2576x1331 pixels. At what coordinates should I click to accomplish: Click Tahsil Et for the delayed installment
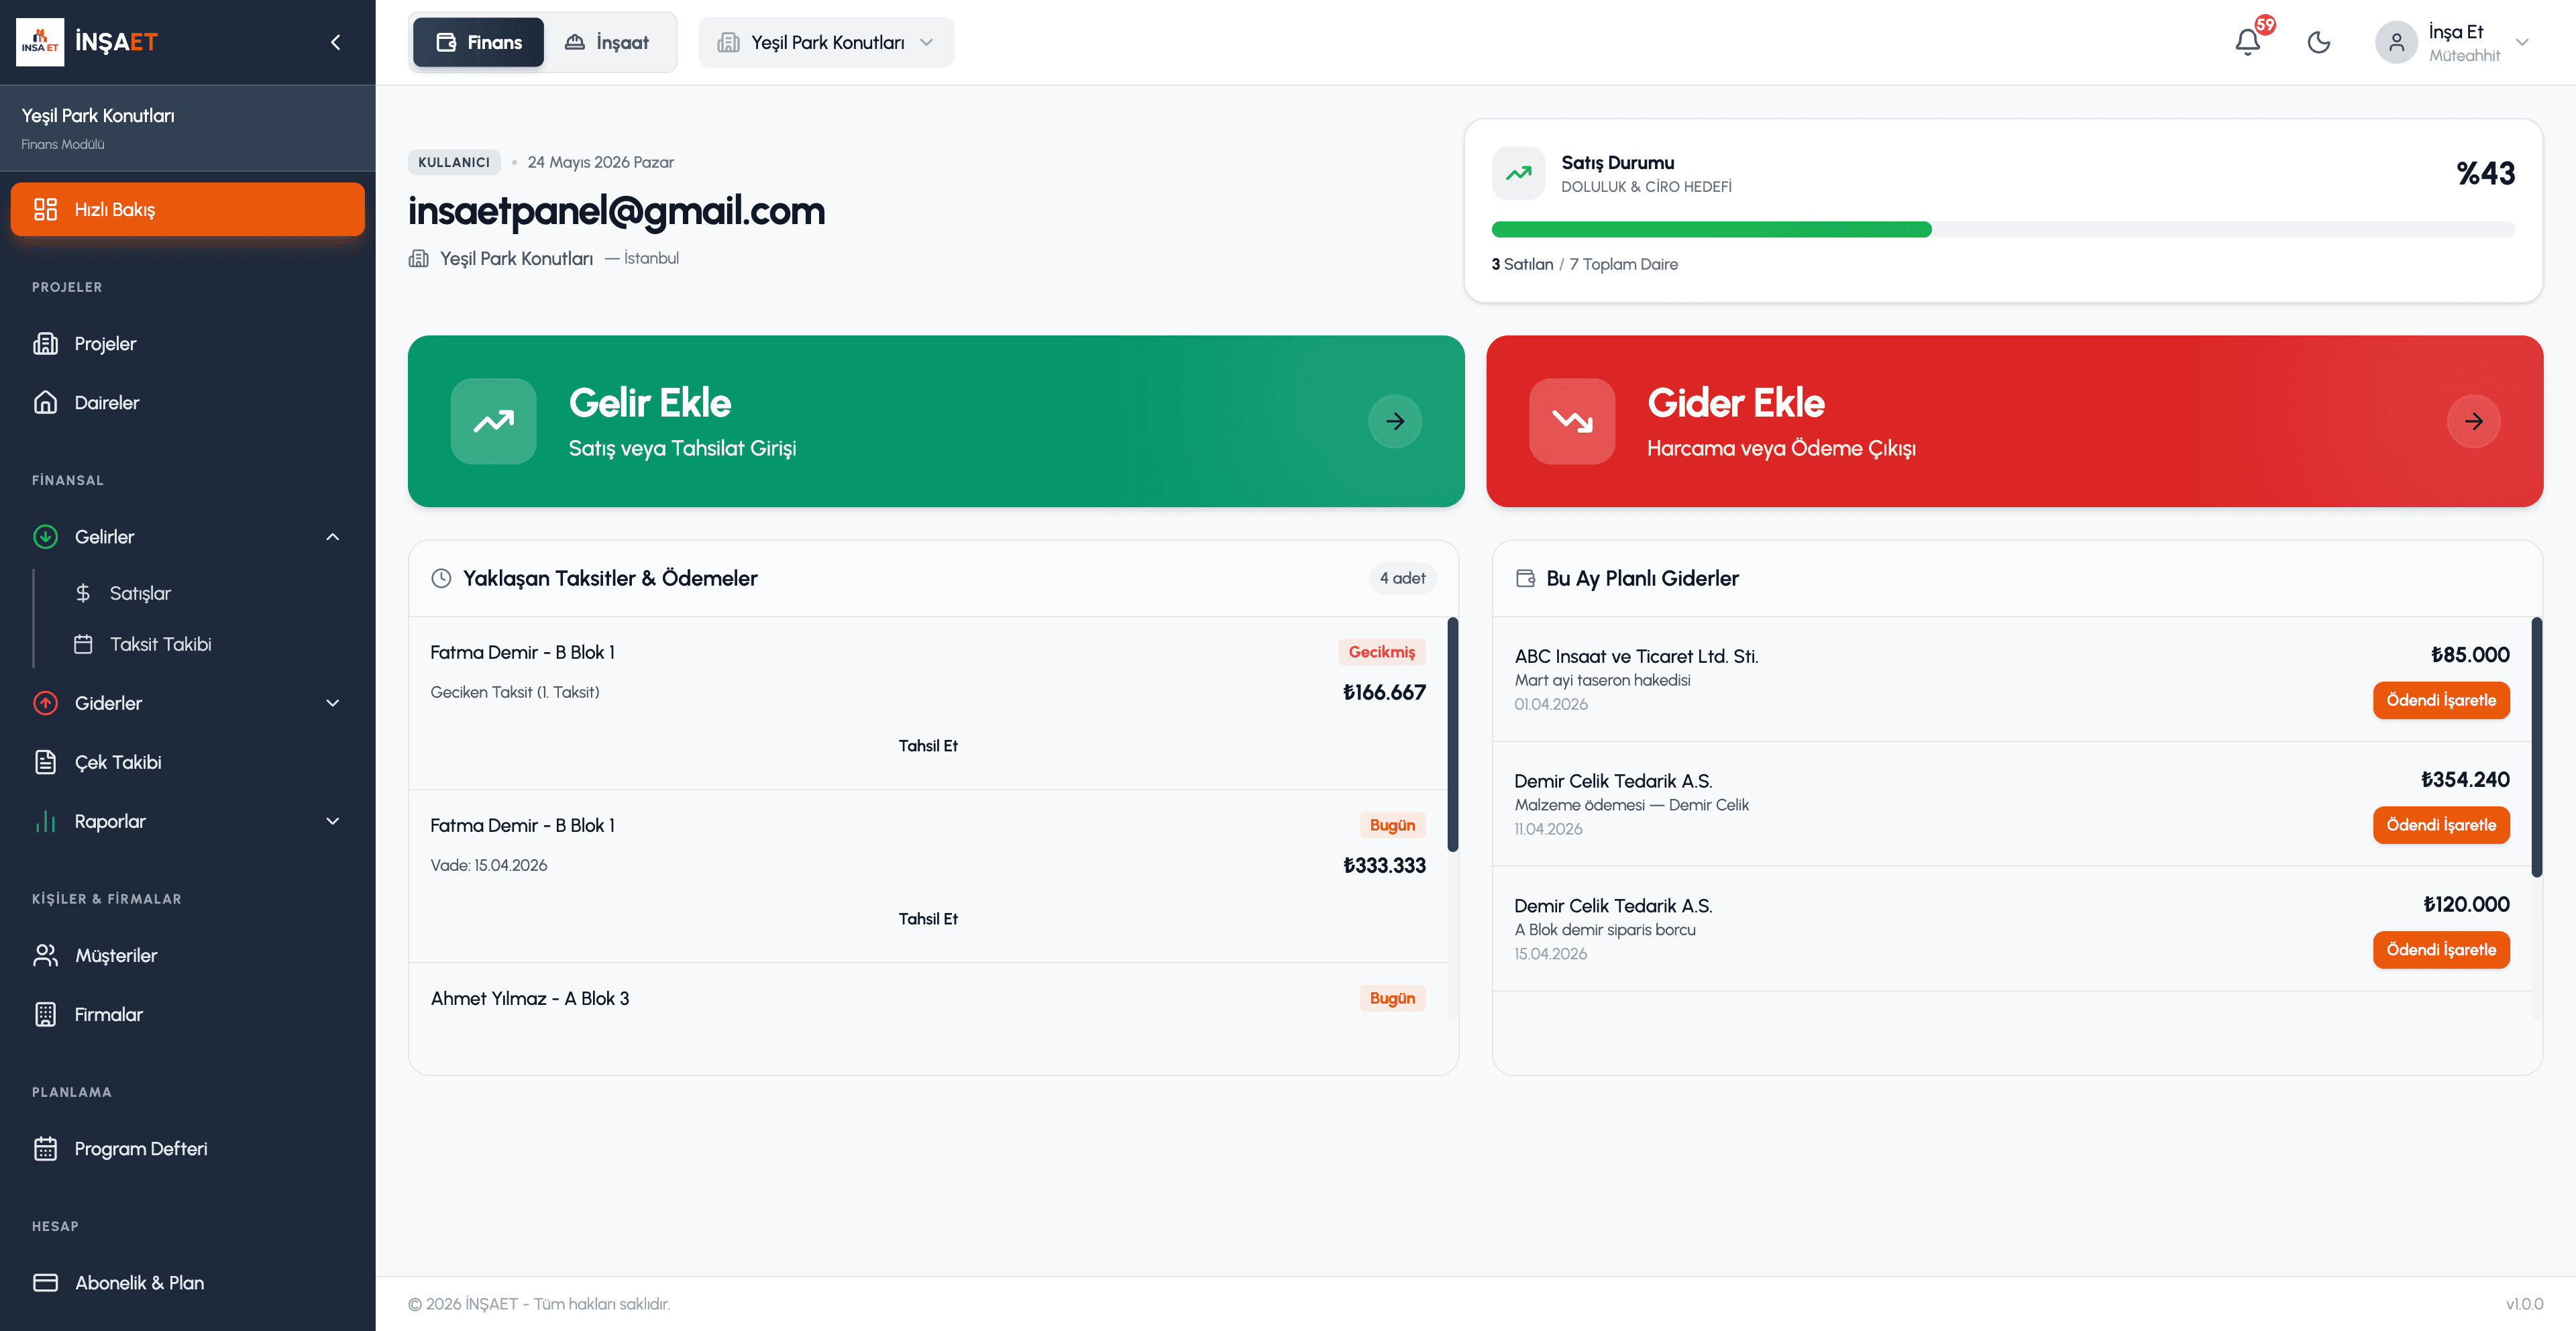pos(928,746)
